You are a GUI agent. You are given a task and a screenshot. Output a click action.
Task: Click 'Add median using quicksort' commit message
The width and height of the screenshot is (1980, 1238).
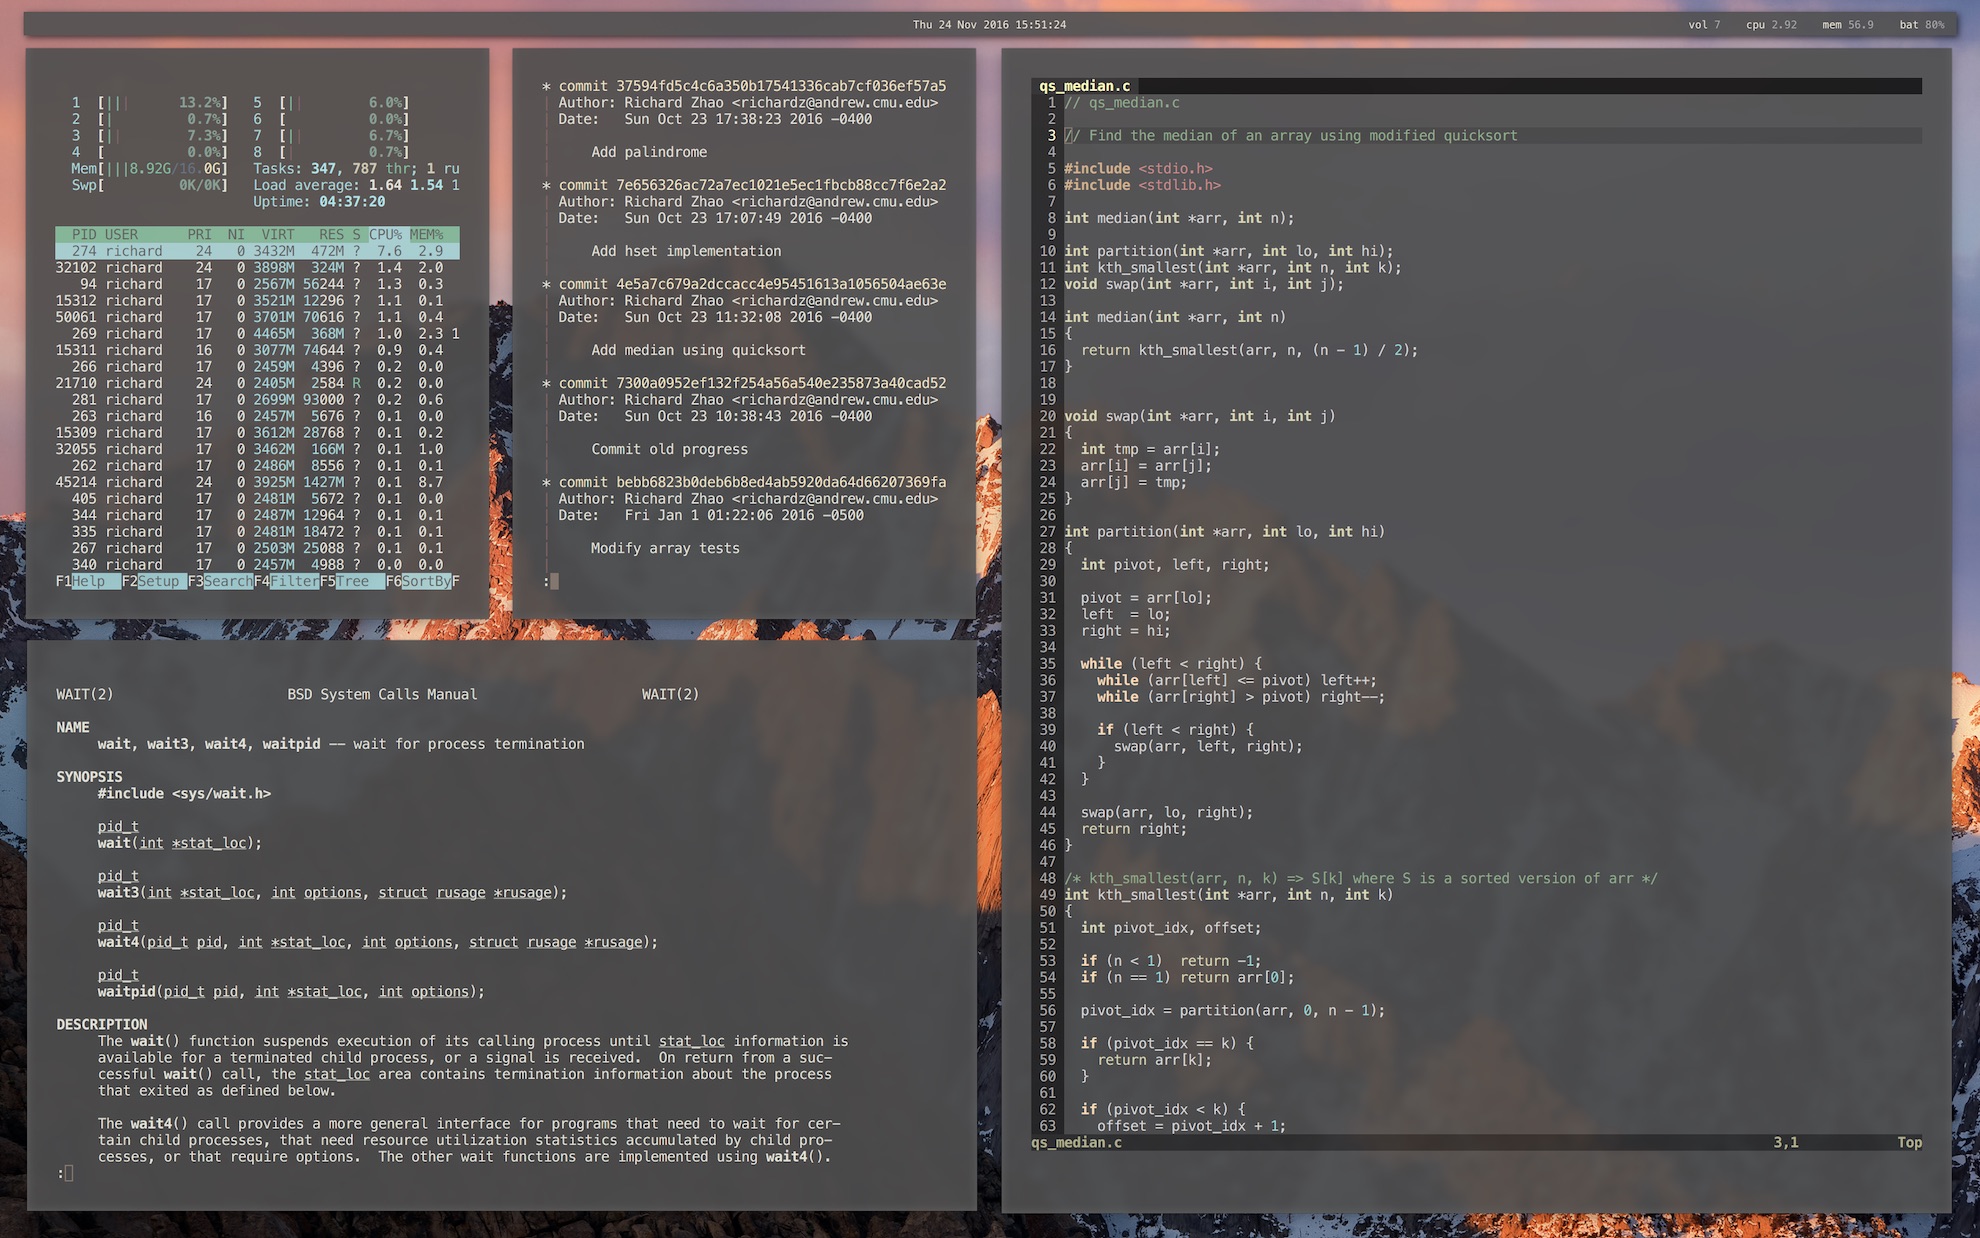(698, 350)
